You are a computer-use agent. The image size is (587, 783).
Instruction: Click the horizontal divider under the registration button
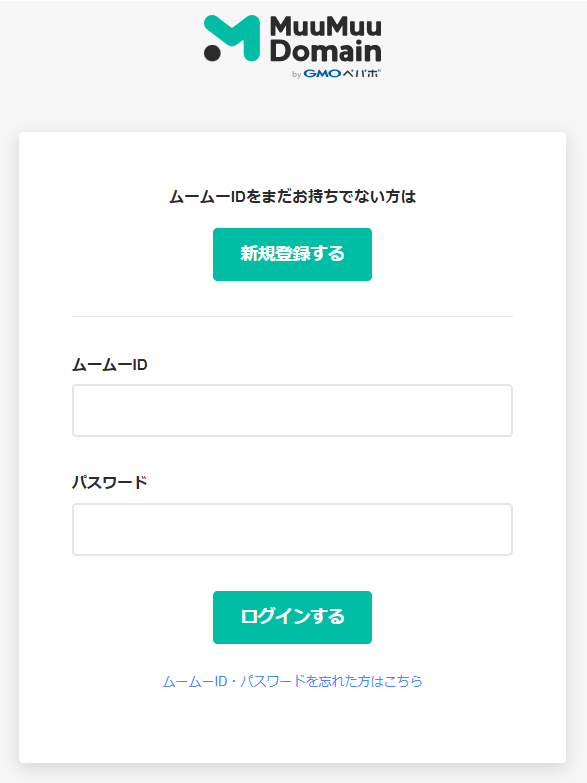pyautogui.click(x=292, y=316)
